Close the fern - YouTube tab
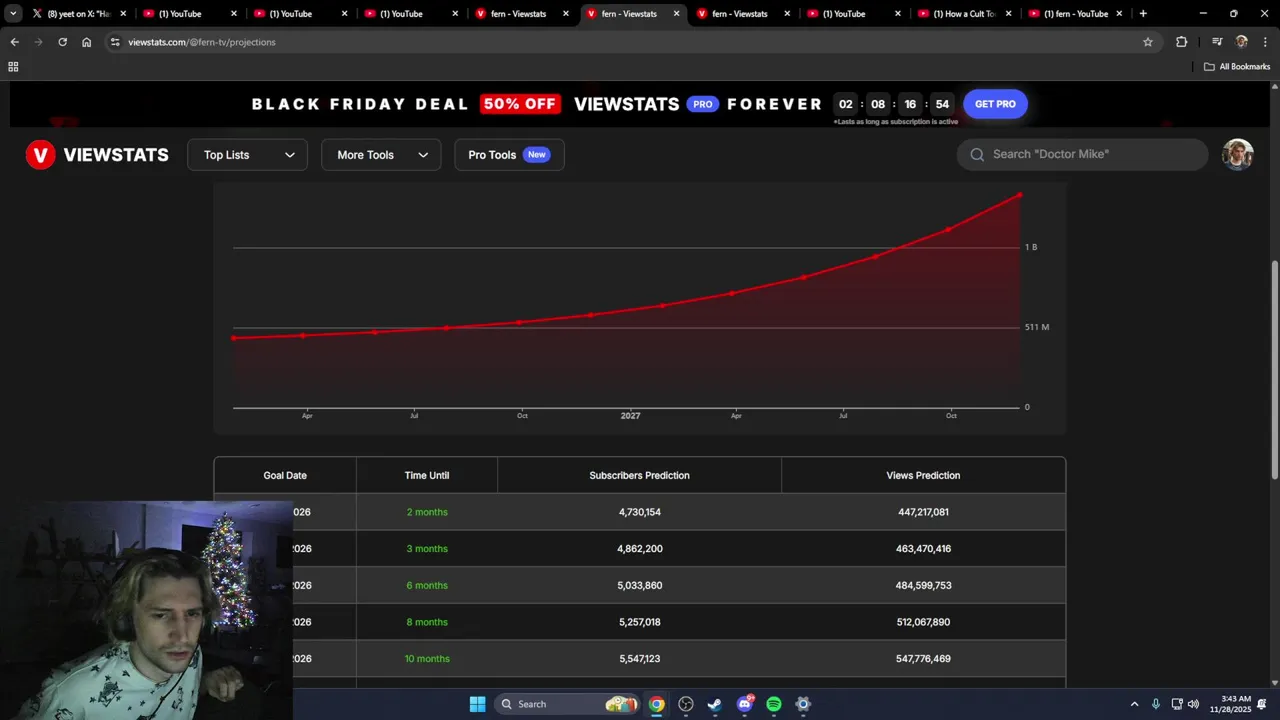The image size is (1280, 720). [1120, 14]
